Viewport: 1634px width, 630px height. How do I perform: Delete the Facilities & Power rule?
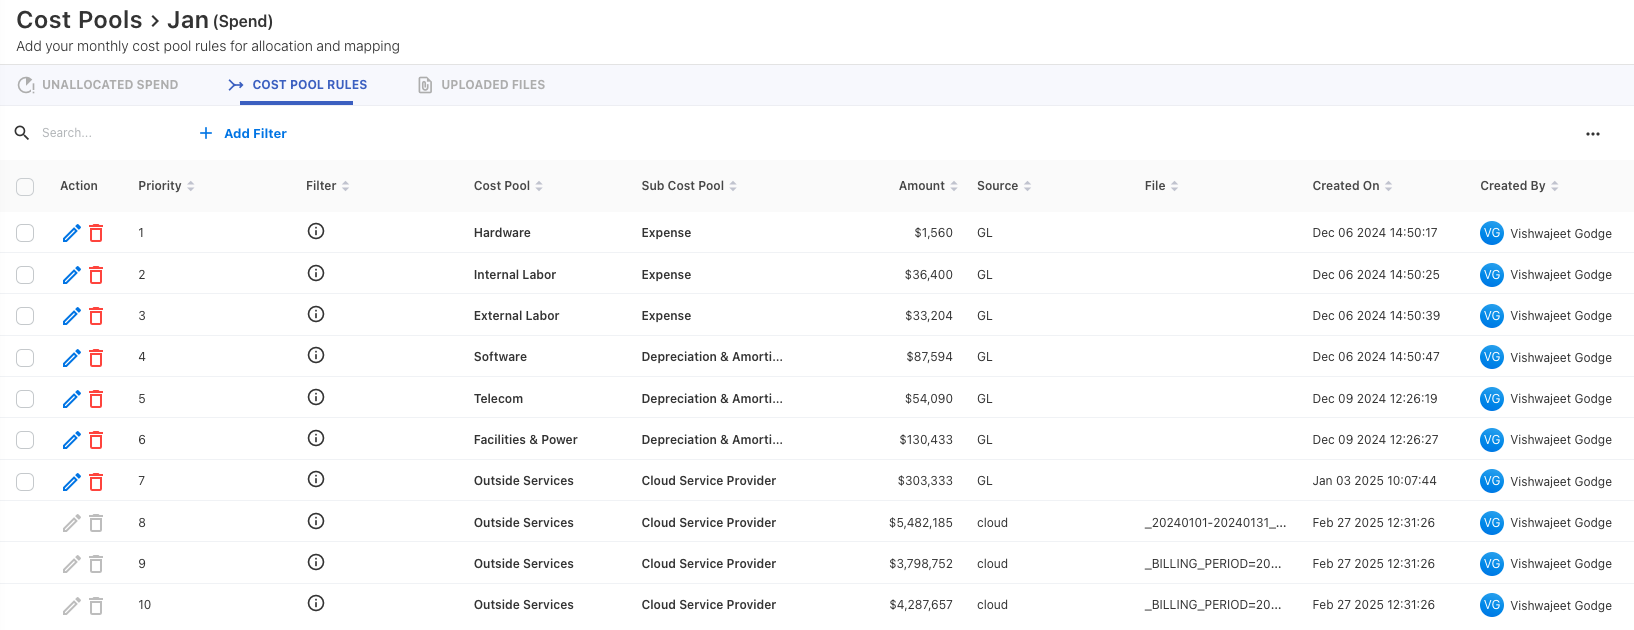click(x=96, y=440)
